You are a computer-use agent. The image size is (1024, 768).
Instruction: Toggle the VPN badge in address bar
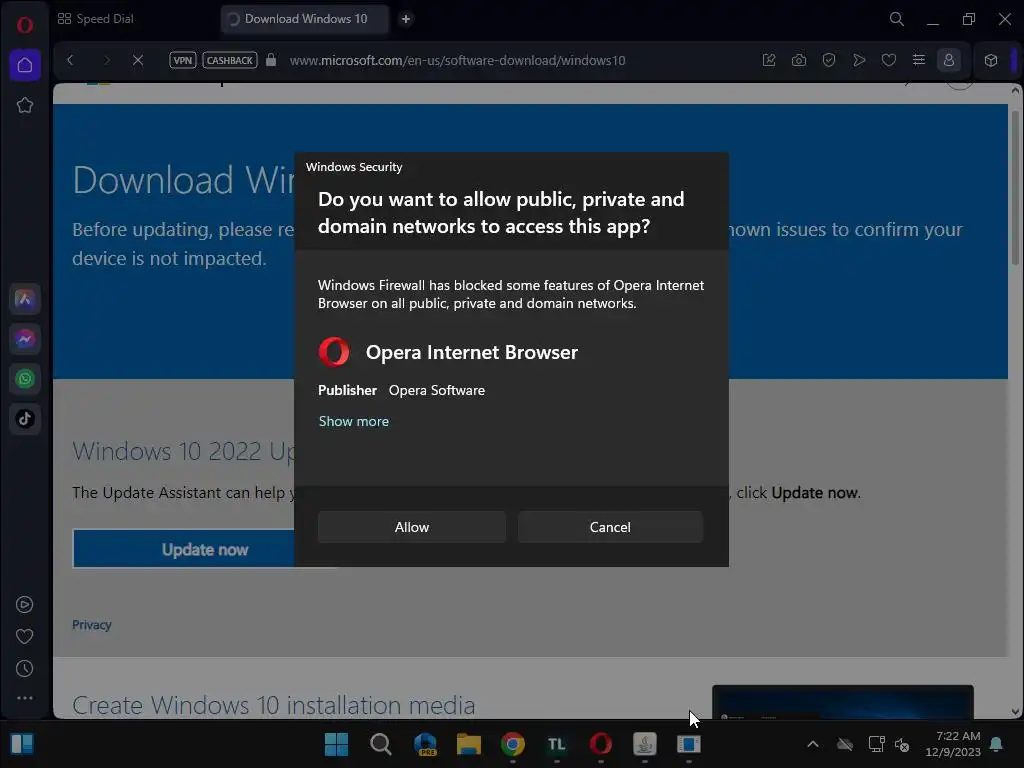coord(182,60)
